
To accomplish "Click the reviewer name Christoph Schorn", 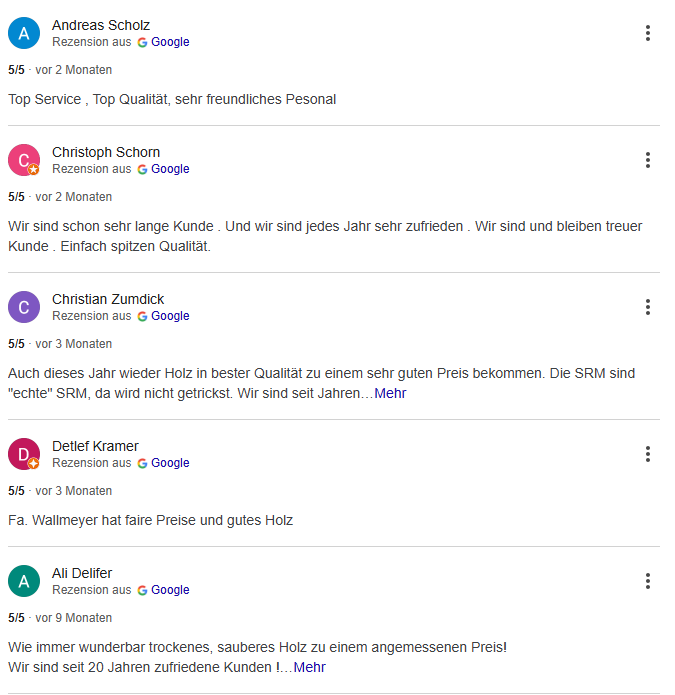I will (106, 152).
